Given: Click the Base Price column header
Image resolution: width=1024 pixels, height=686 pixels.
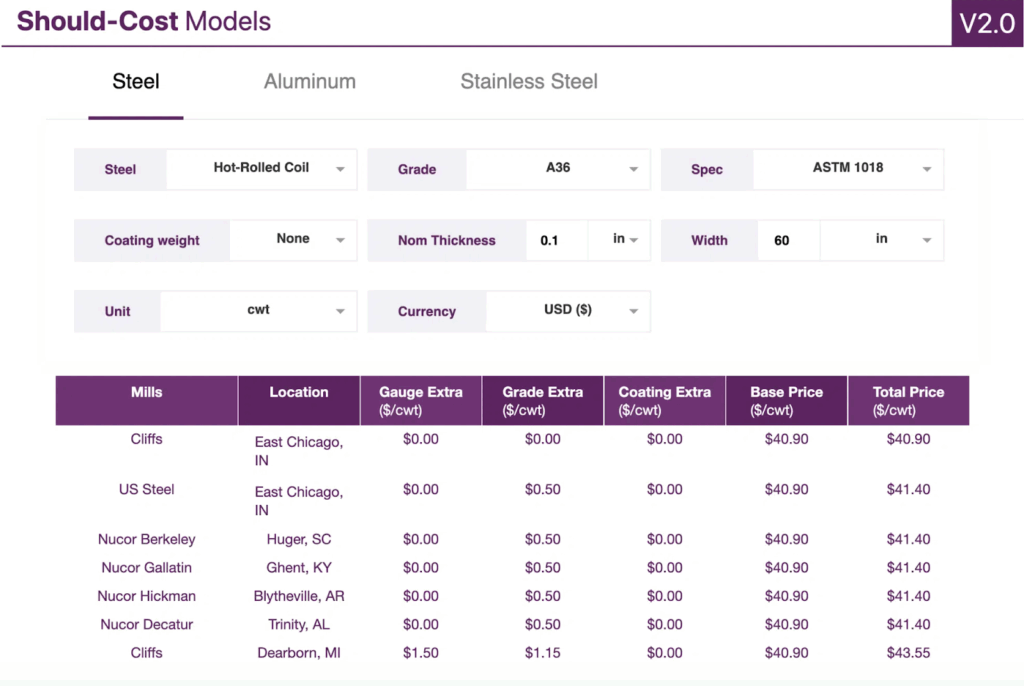Looking at the screenshot, I should pos(786,400).
